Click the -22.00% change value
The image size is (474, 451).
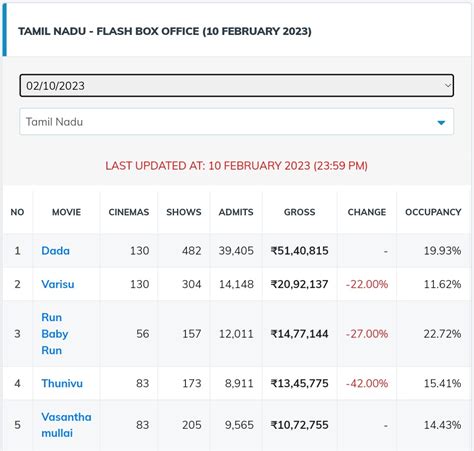[x=367, y=284]
